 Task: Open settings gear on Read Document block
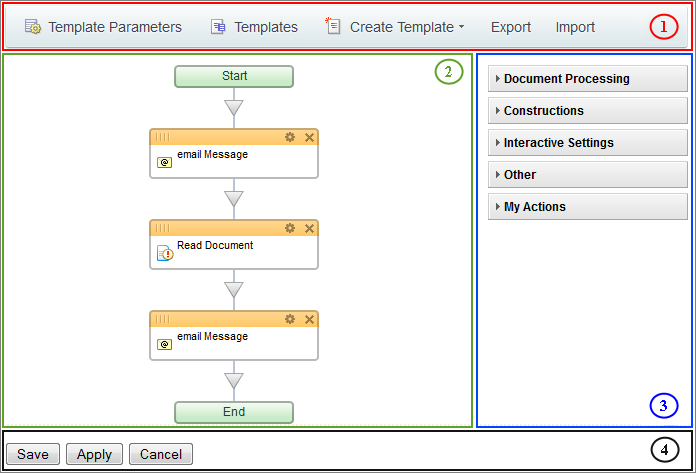tap(290, 228)
